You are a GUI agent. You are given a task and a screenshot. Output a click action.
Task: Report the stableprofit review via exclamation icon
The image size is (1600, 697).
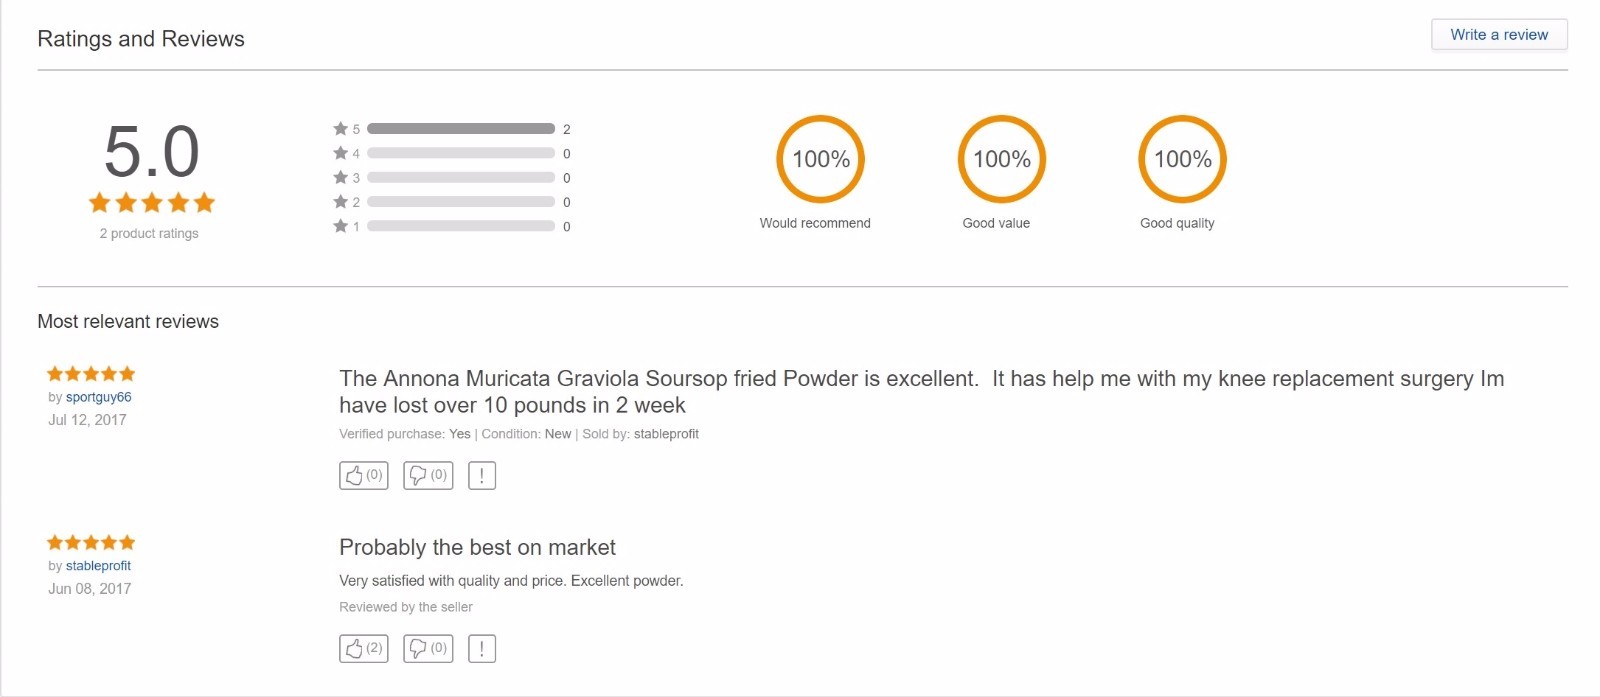481,648
